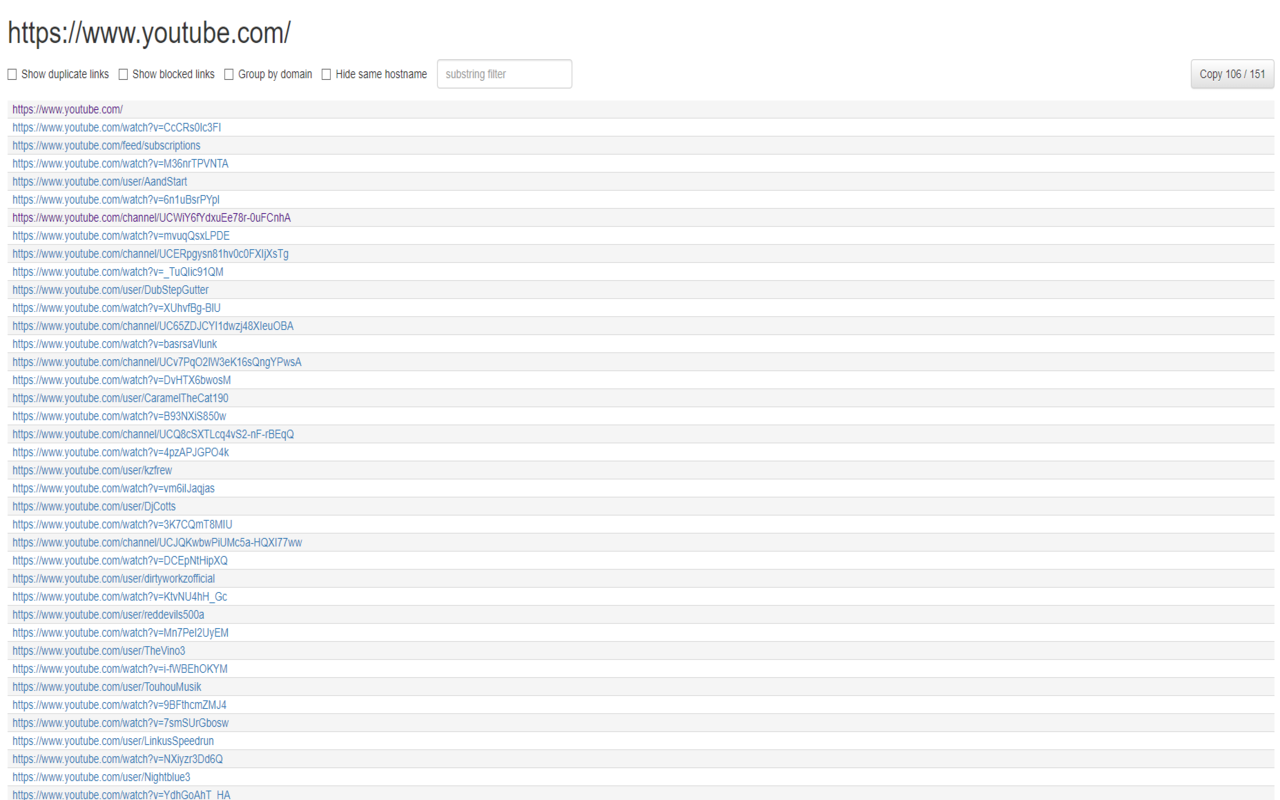This screenshot has width=1280, height=800.
Task: Visit the user/dirtyworkzofficial link
Action: tap(114, 578)
